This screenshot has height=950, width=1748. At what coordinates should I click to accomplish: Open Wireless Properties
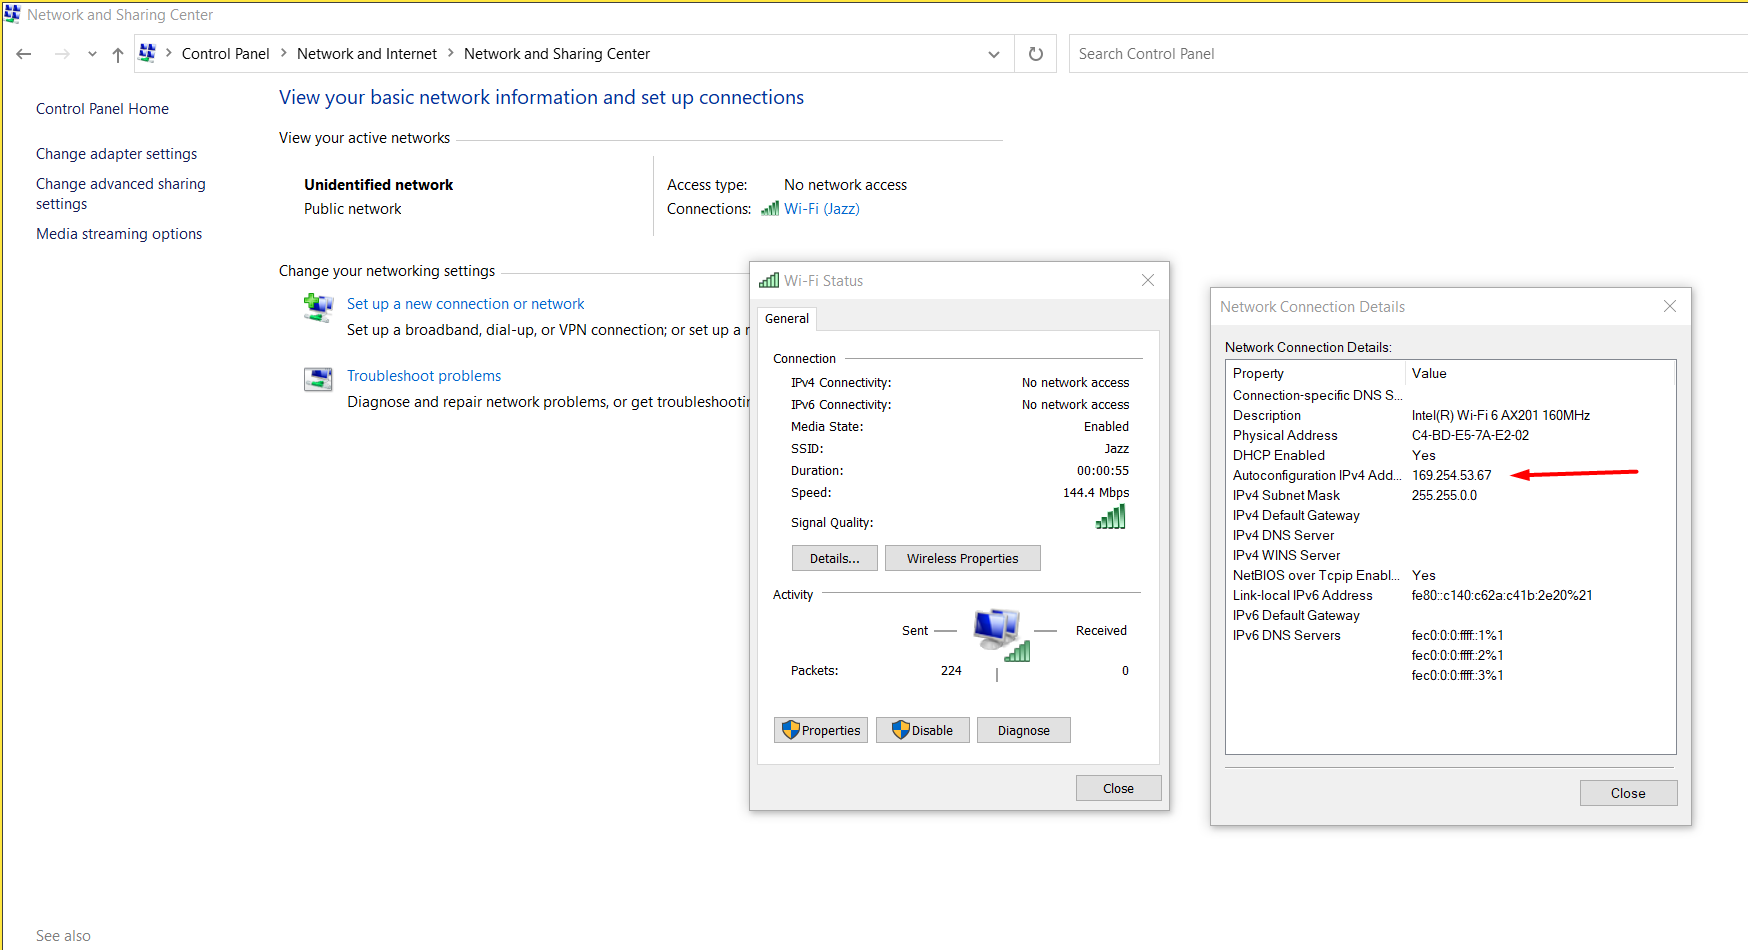pyautogui.click(x=962, y=558)
